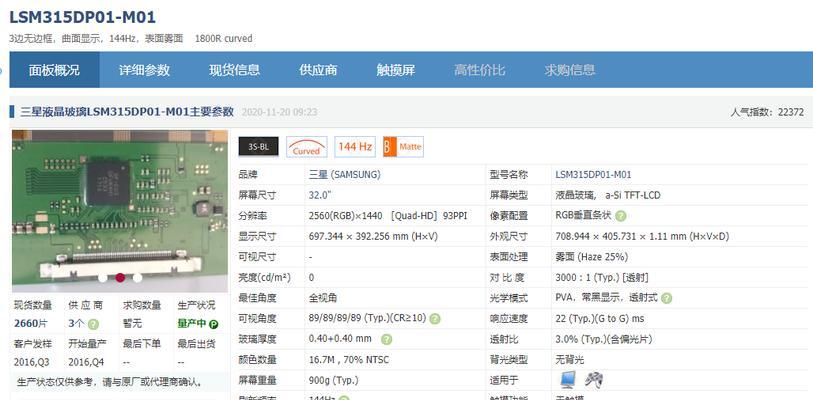
Task: Click help icon beside glass thickness 0.40+0.40 mm
Action: click(387, 339)
